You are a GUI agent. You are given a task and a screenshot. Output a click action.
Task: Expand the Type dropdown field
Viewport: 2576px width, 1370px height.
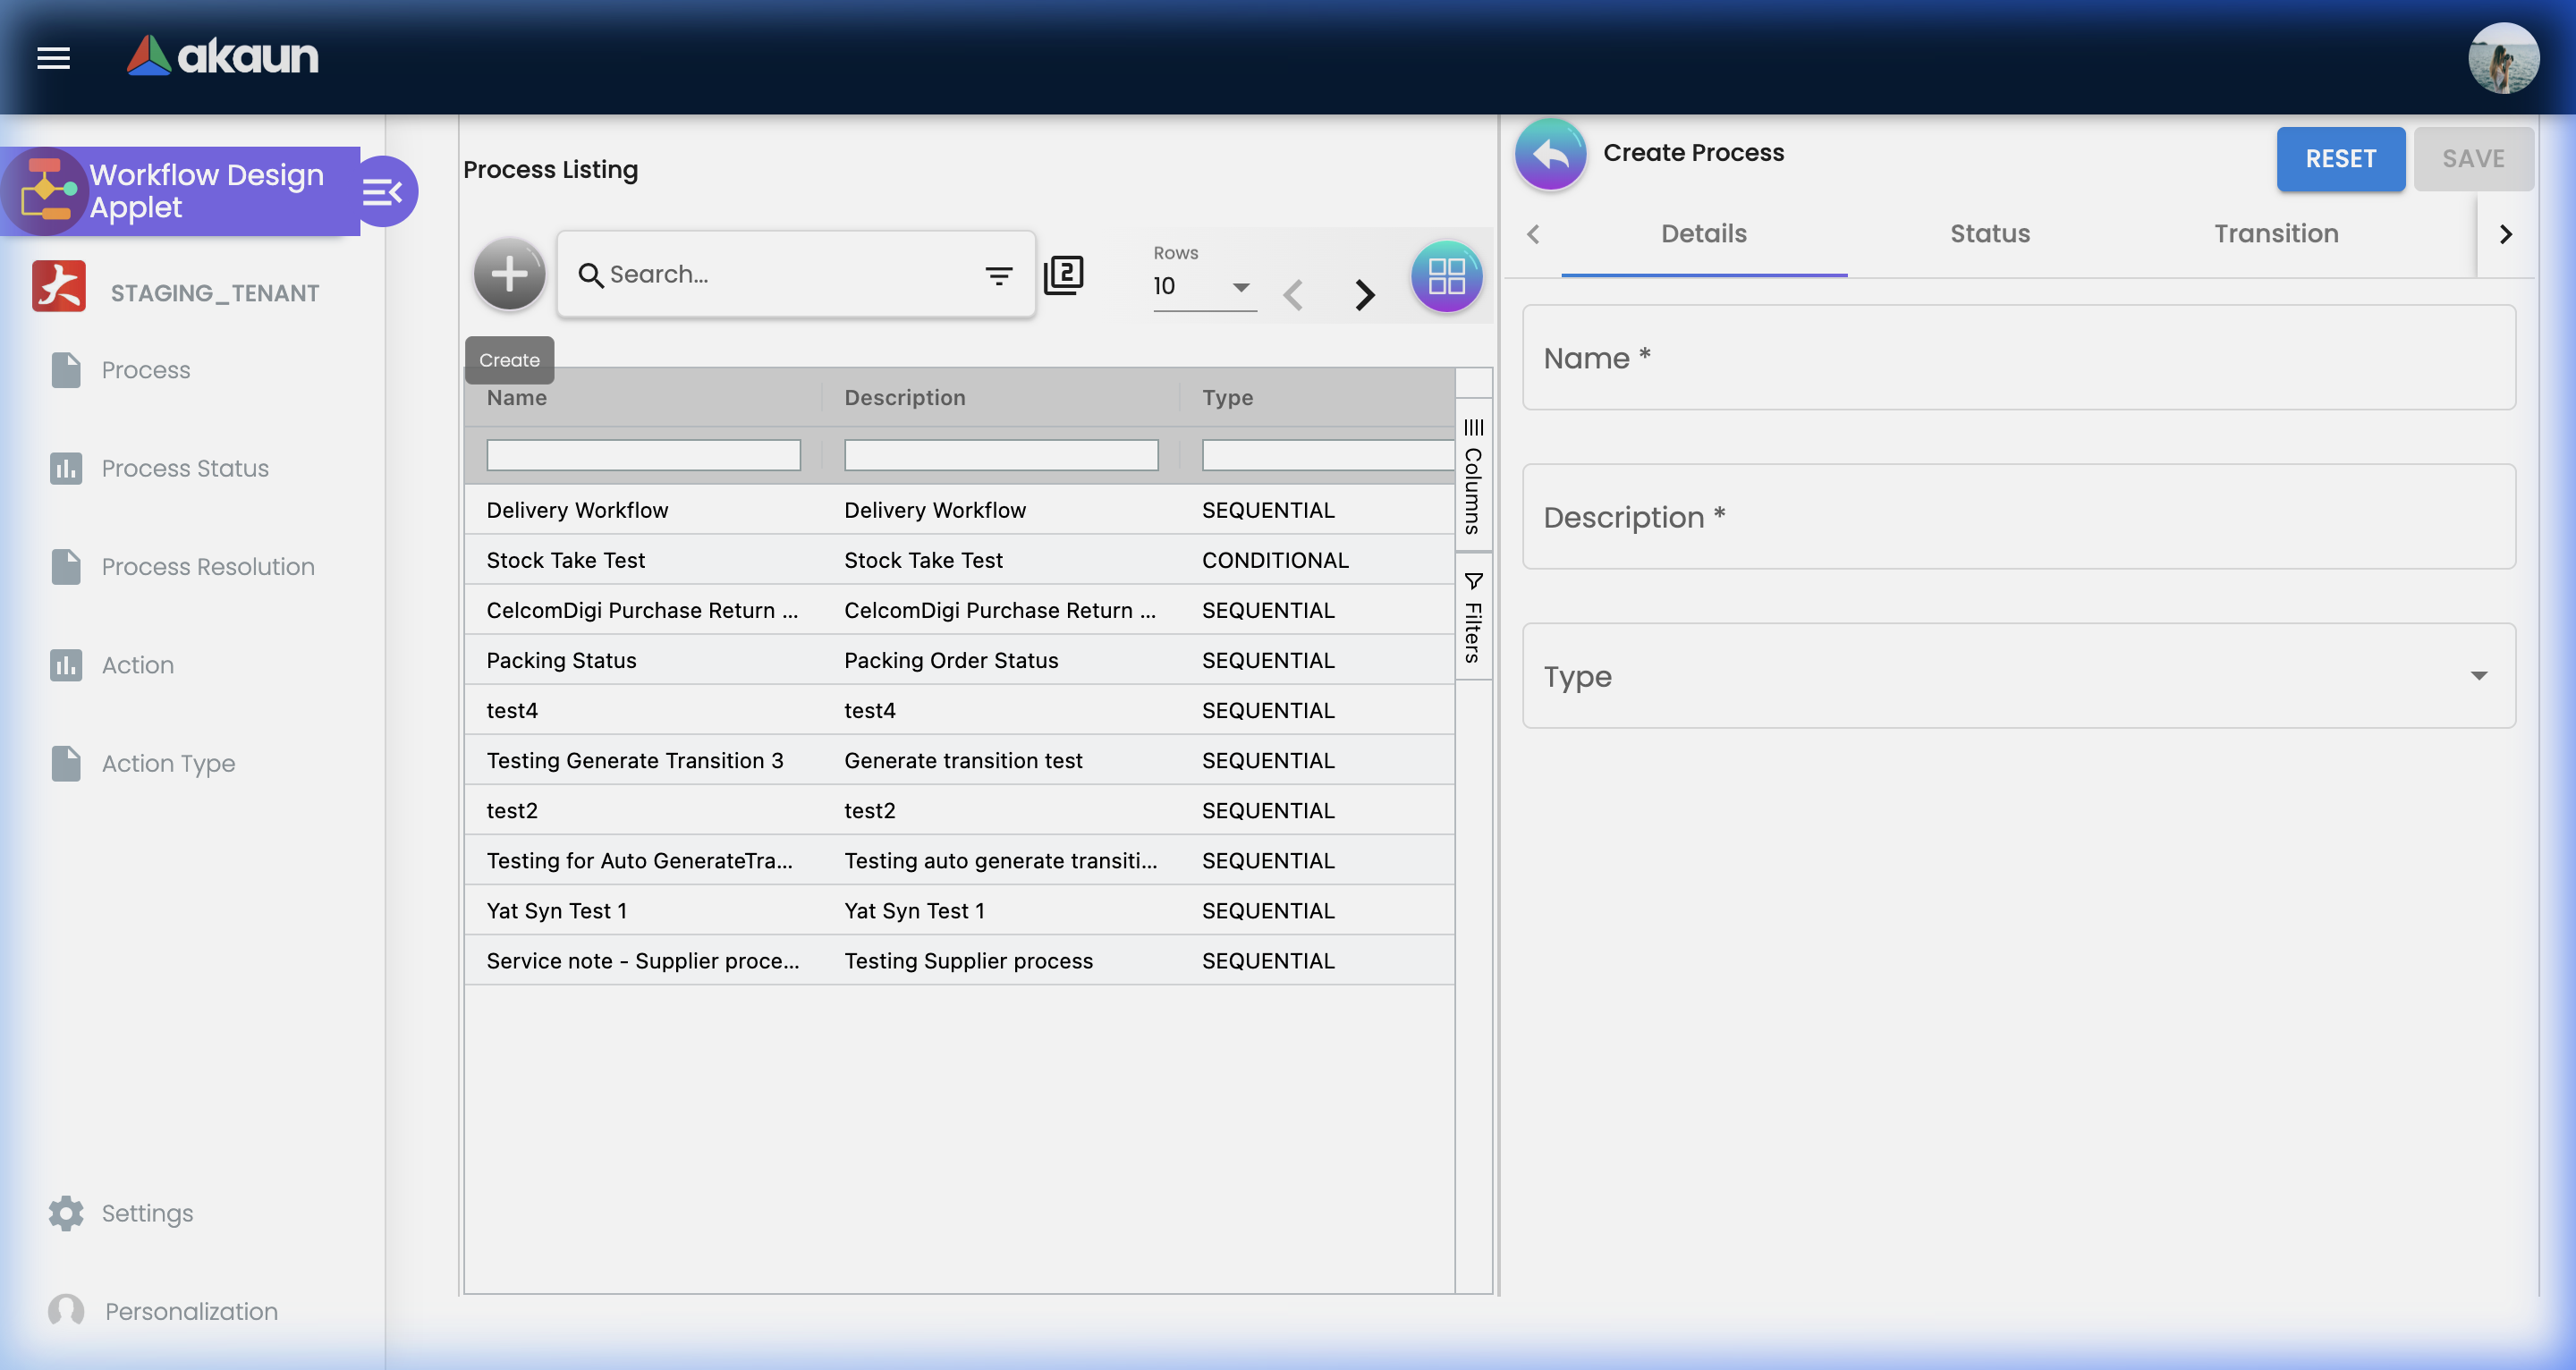pos(2018,676)
